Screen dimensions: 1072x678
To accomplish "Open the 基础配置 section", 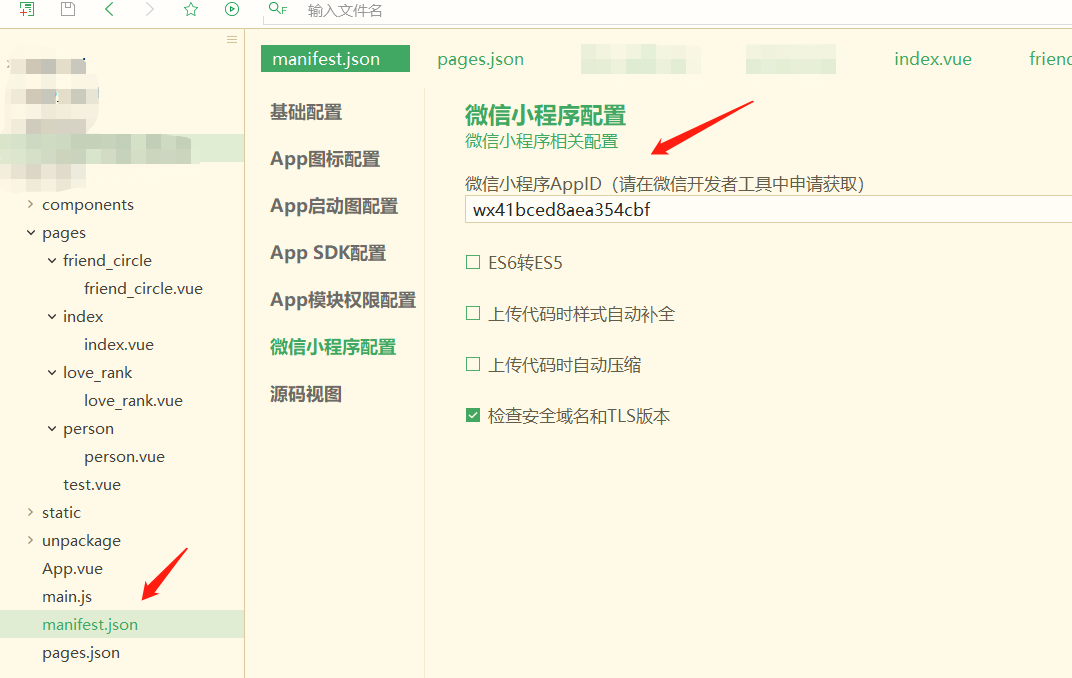I will click(306, 112).
